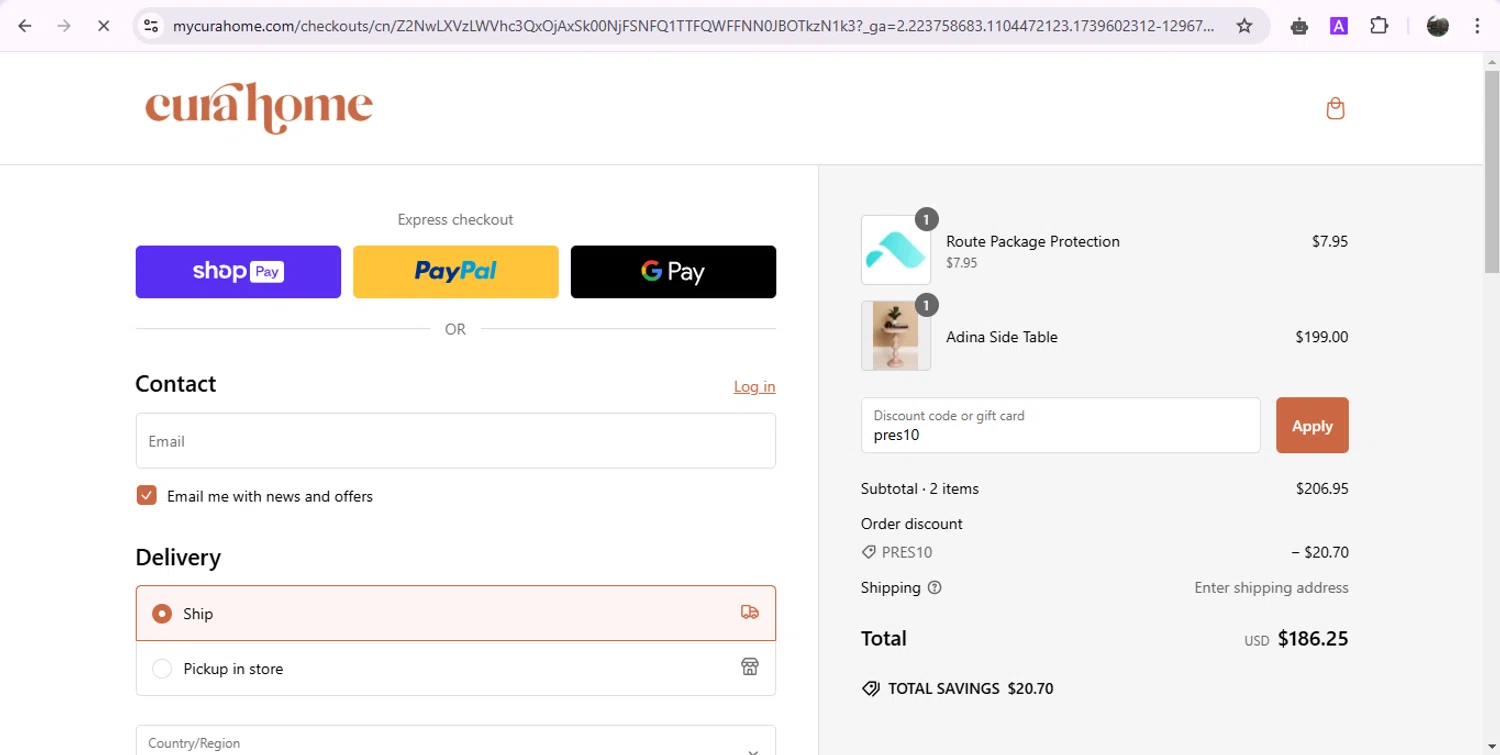Screen dimensions: 1500x755
Task: Go back to the previous page
Action: click(x=25, y=26)
